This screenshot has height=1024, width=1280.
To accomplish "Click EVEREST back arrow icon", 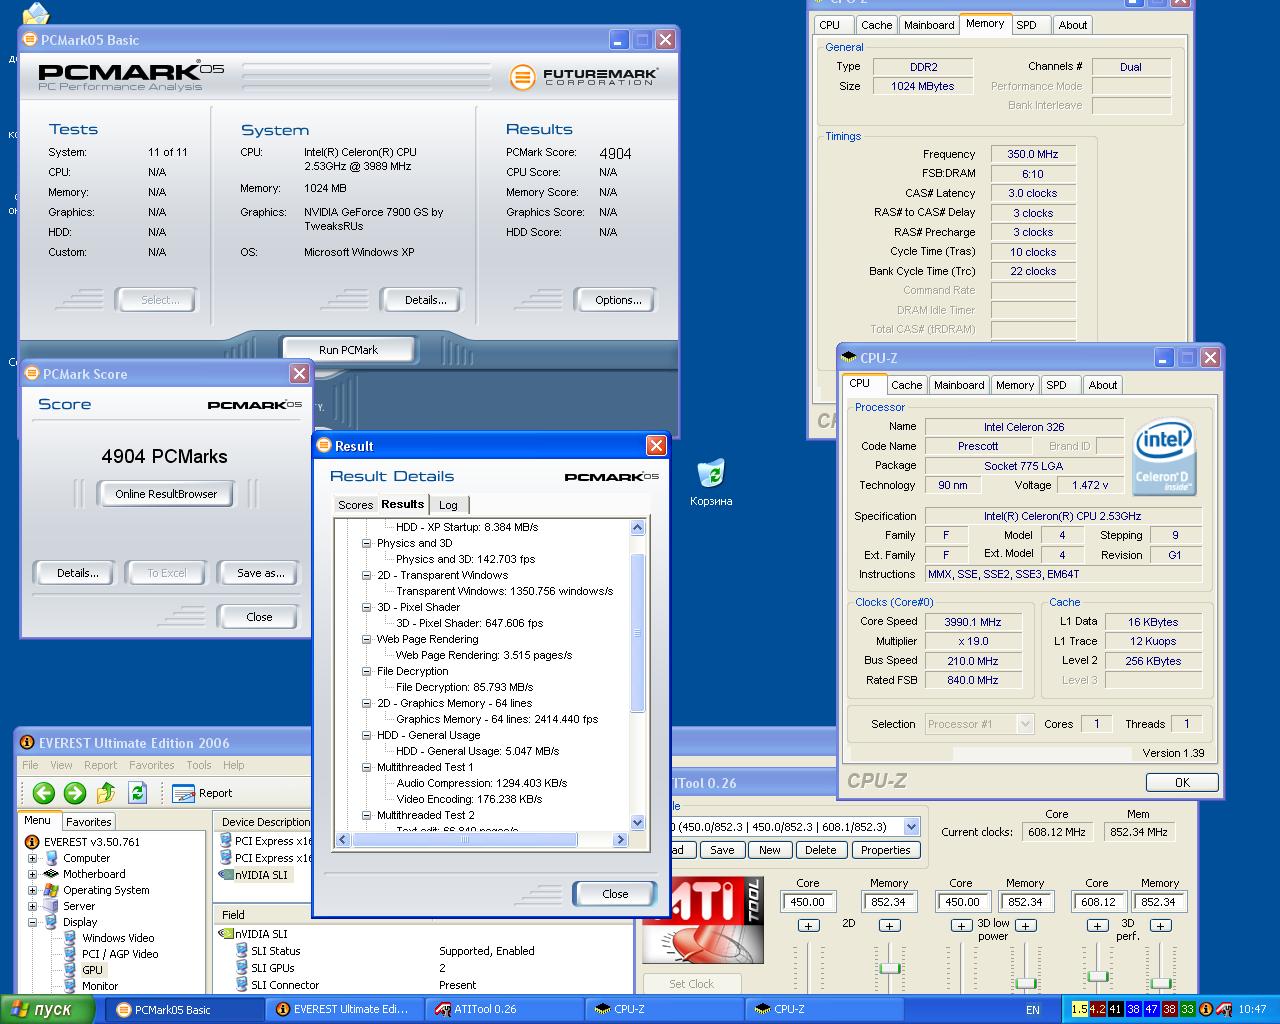I will coord(43,793).
